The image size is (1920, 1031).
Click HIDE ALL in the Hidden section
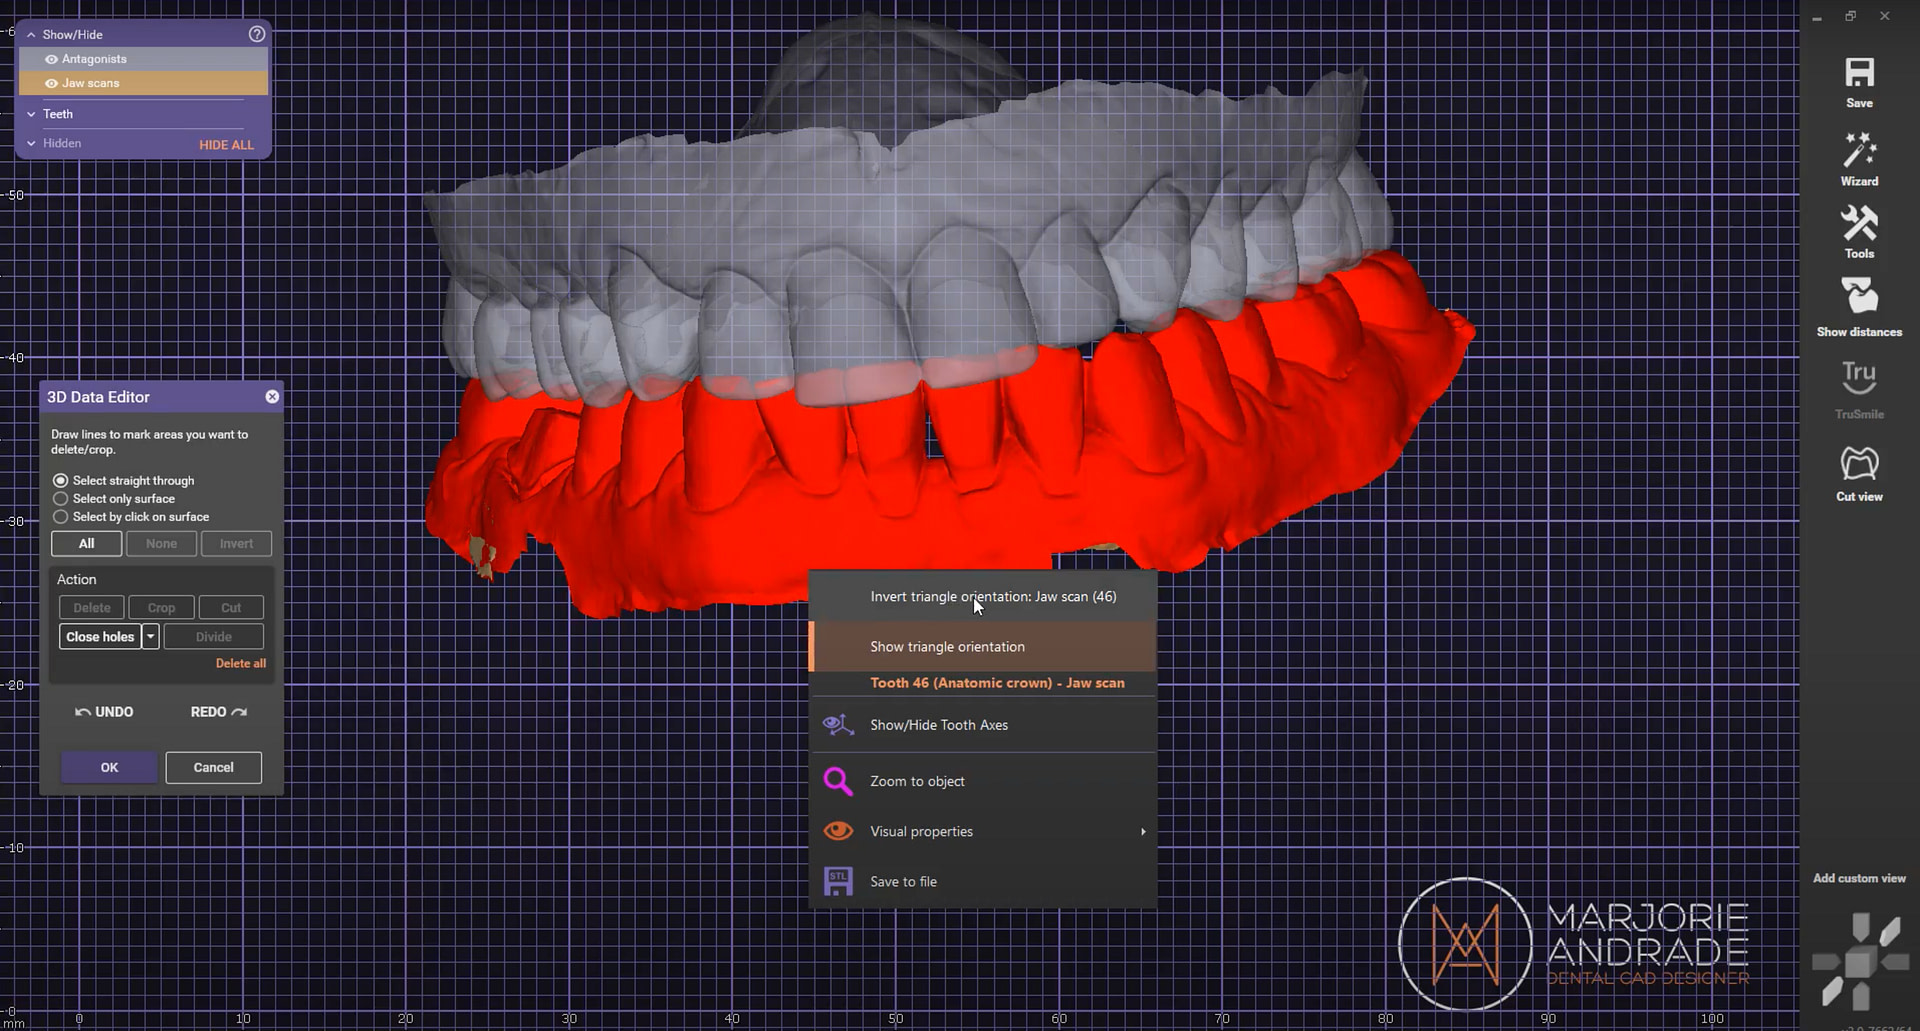click(226, 144)
